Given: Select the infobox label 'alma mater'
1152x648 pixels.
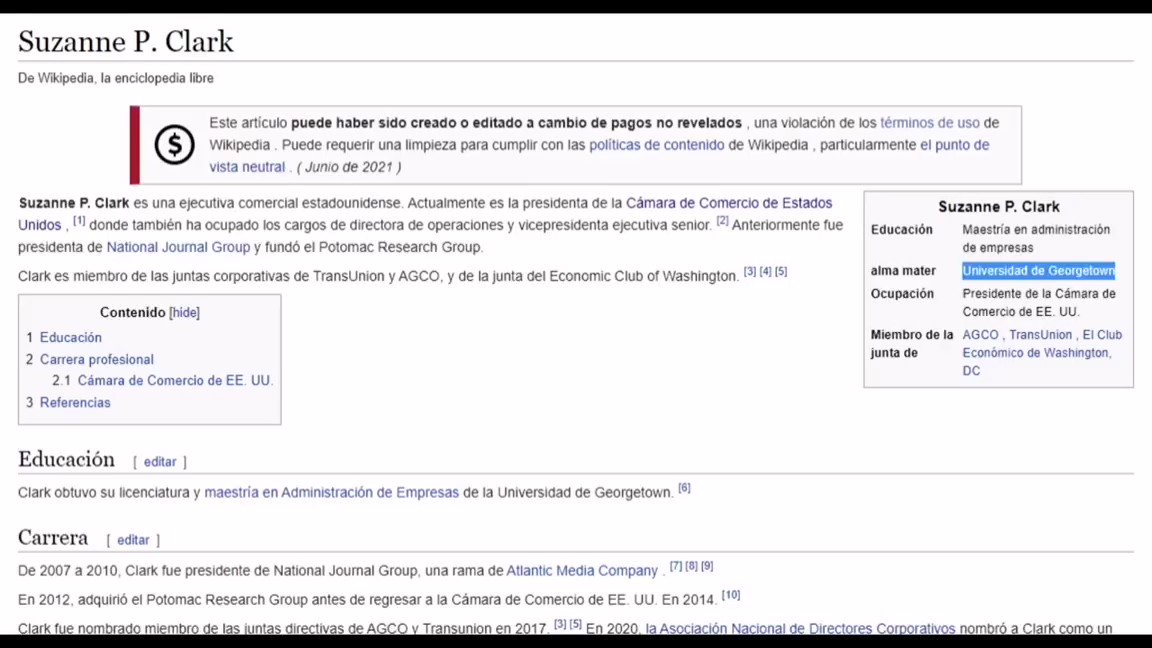Looking at the screenshot, I should pyautogui.click(x=903, y=270).
